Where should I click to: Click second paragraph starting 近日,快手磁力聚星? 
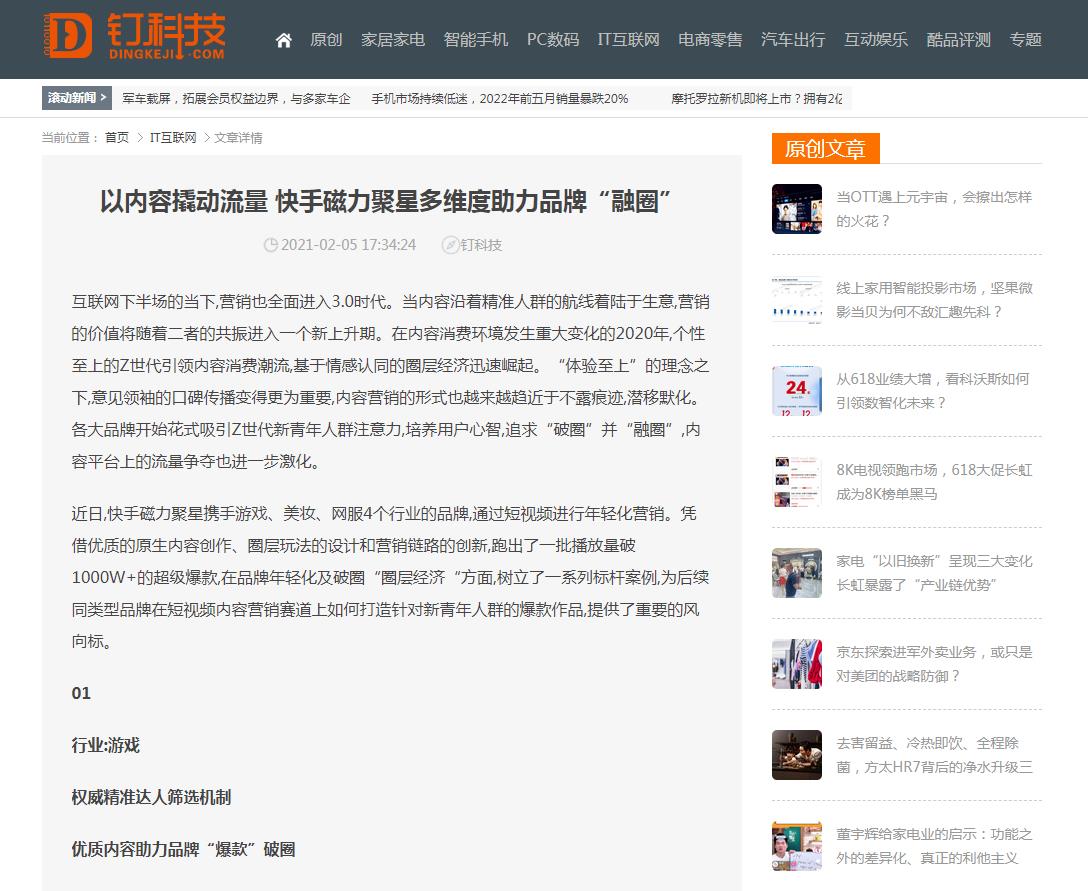point(391,577)
